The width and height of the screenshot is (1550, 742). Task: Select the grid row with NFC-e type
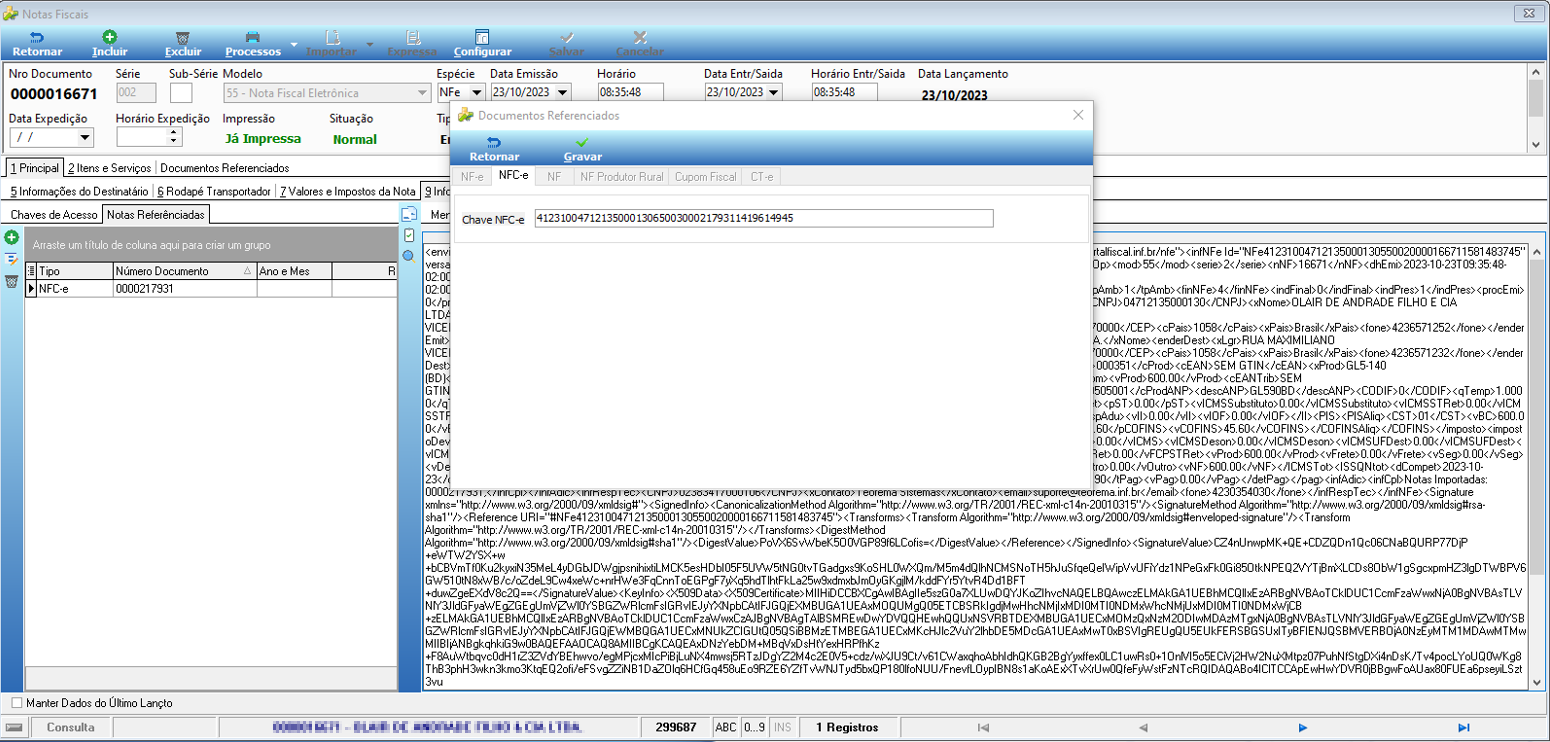coord(212,289)
